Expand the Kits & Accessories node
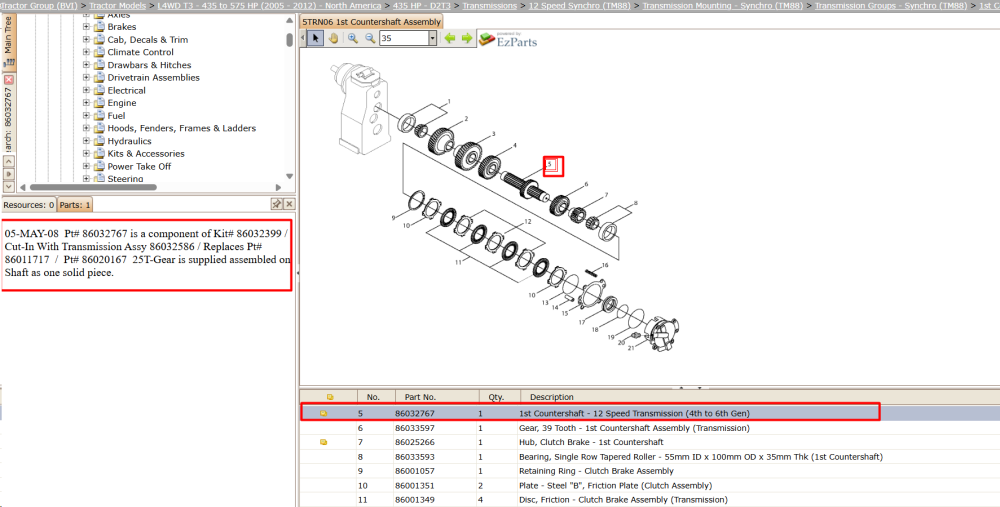1000x507 pixels. 86,154
